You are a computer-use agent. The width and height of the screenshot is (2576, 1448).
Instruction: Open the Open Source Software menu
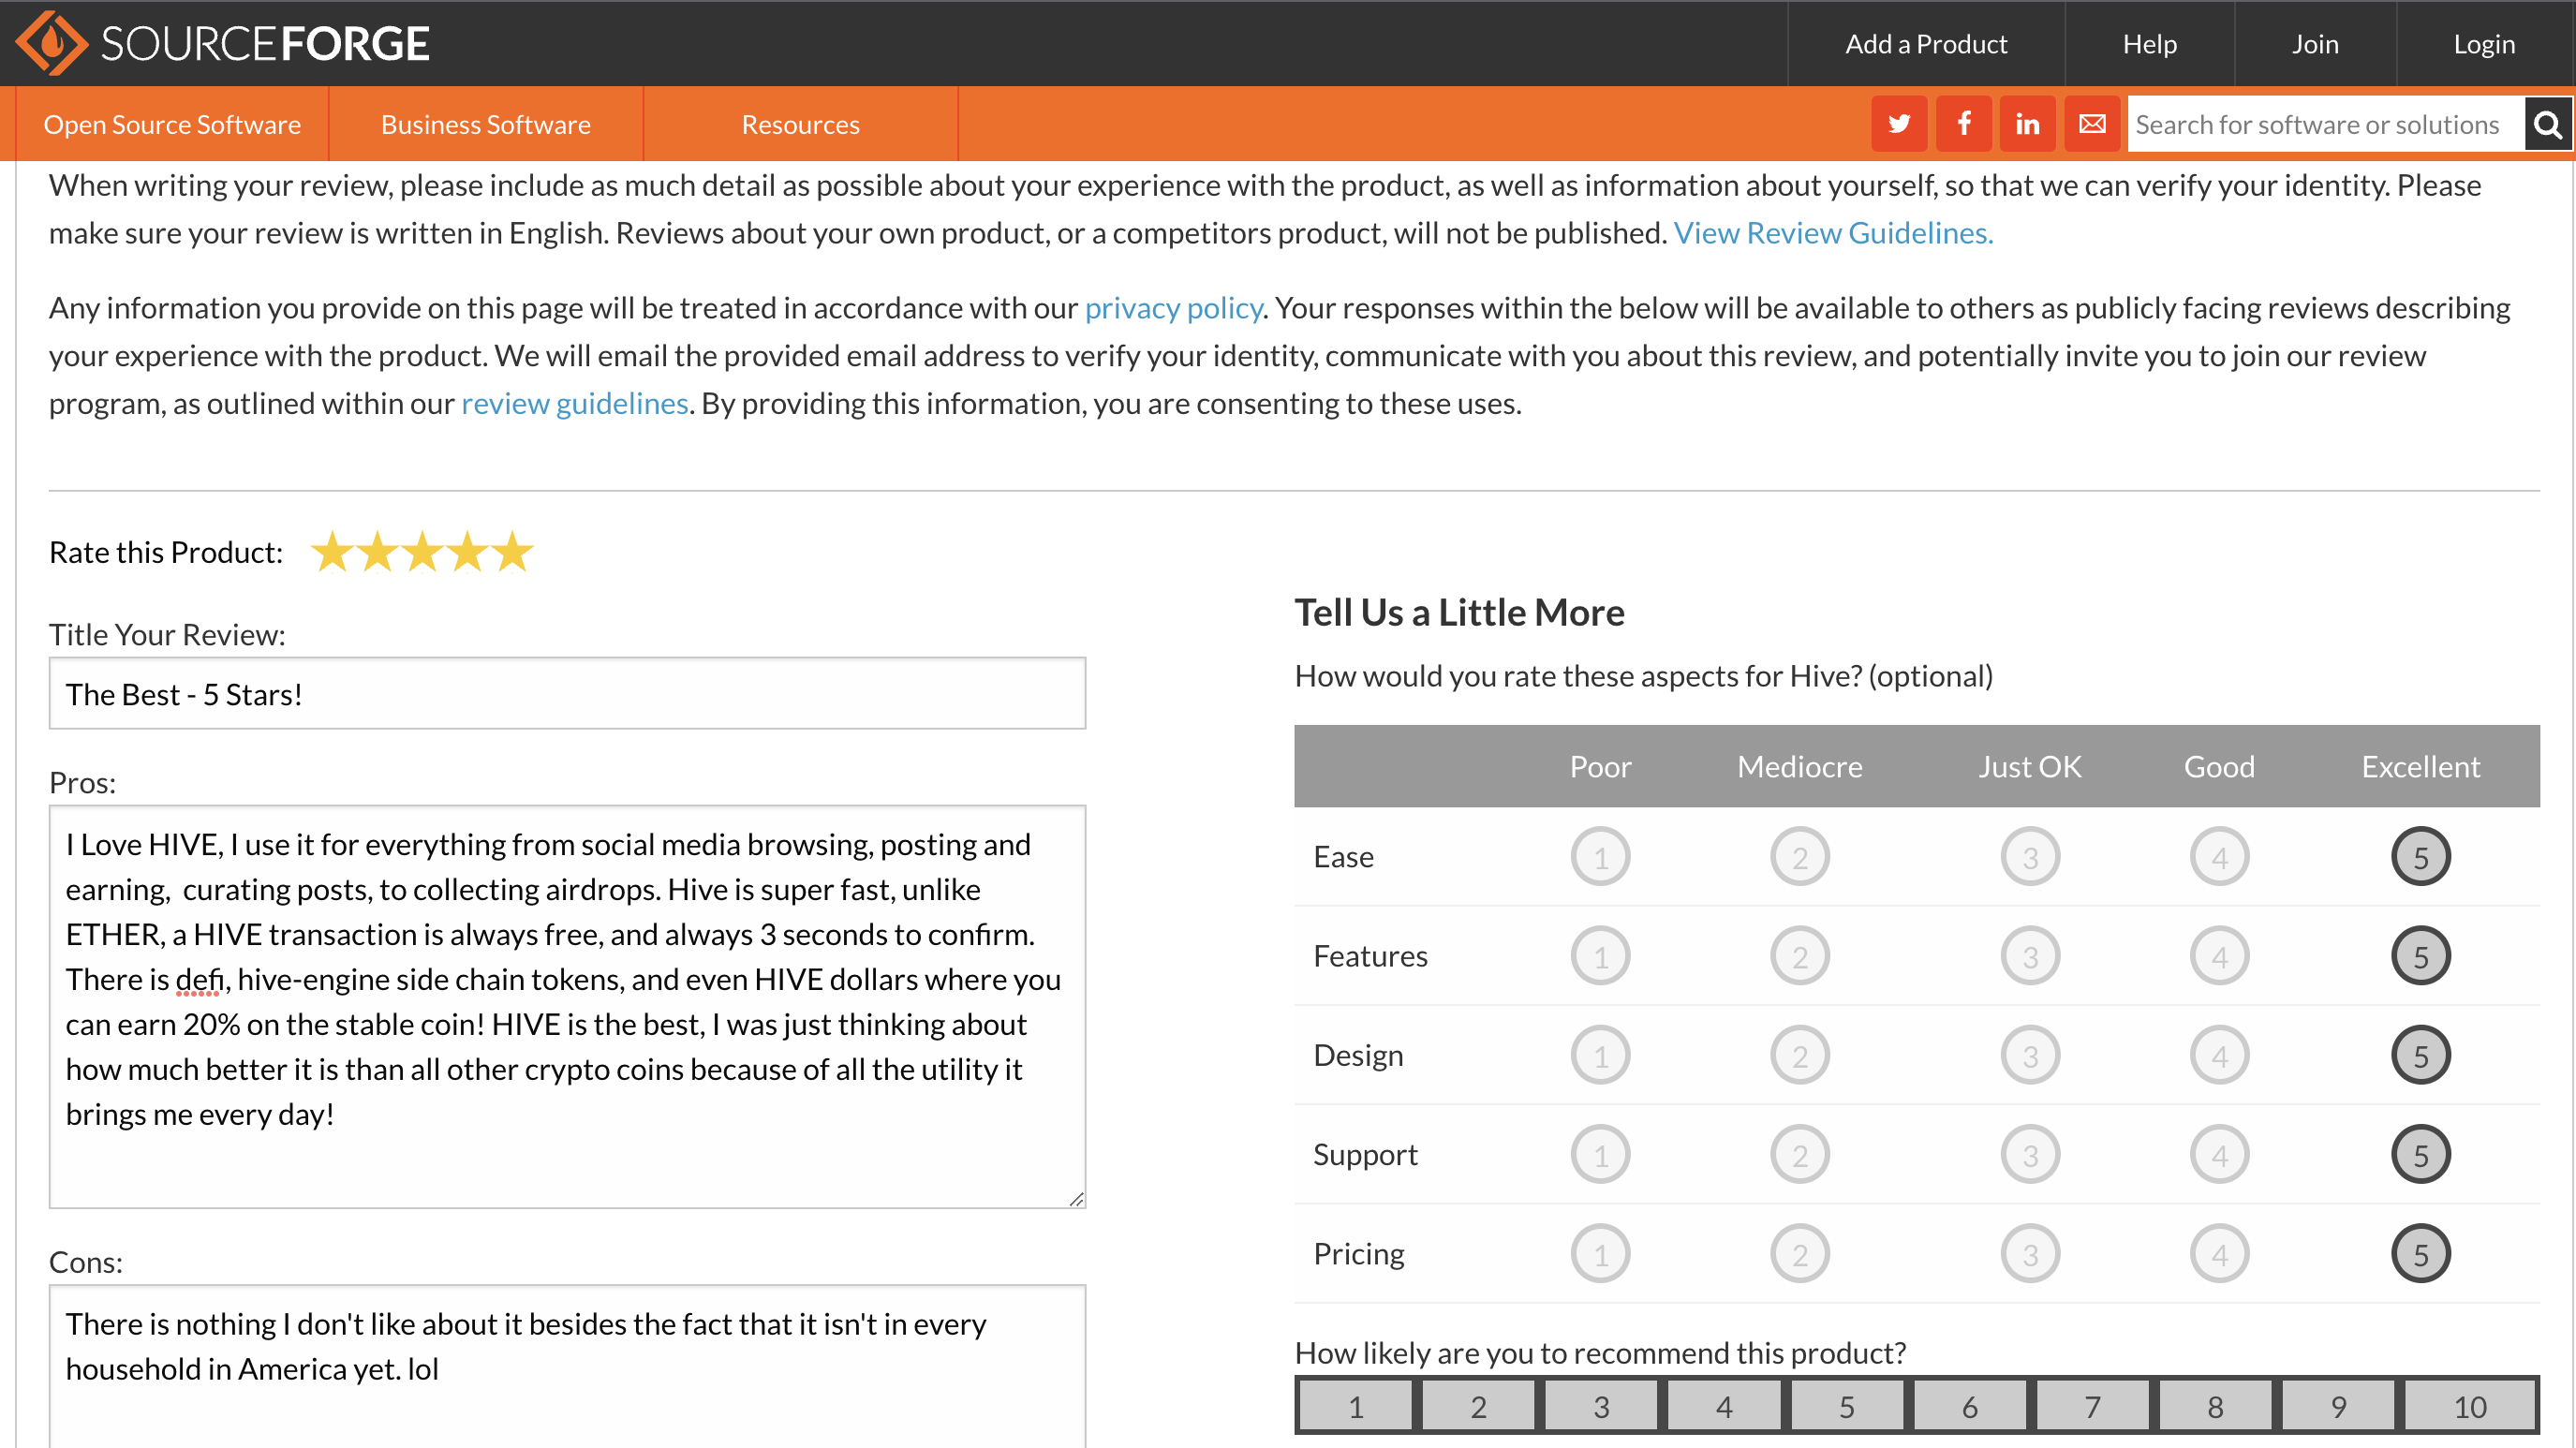point(172,124)
